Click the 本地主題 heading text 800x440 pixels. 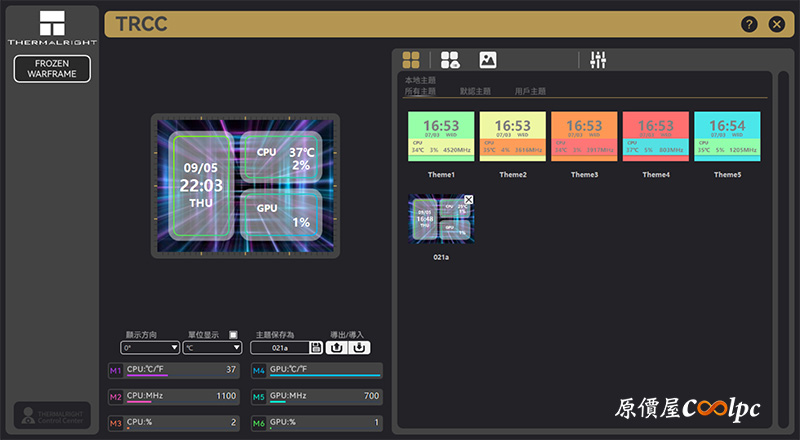pos(420,80)
